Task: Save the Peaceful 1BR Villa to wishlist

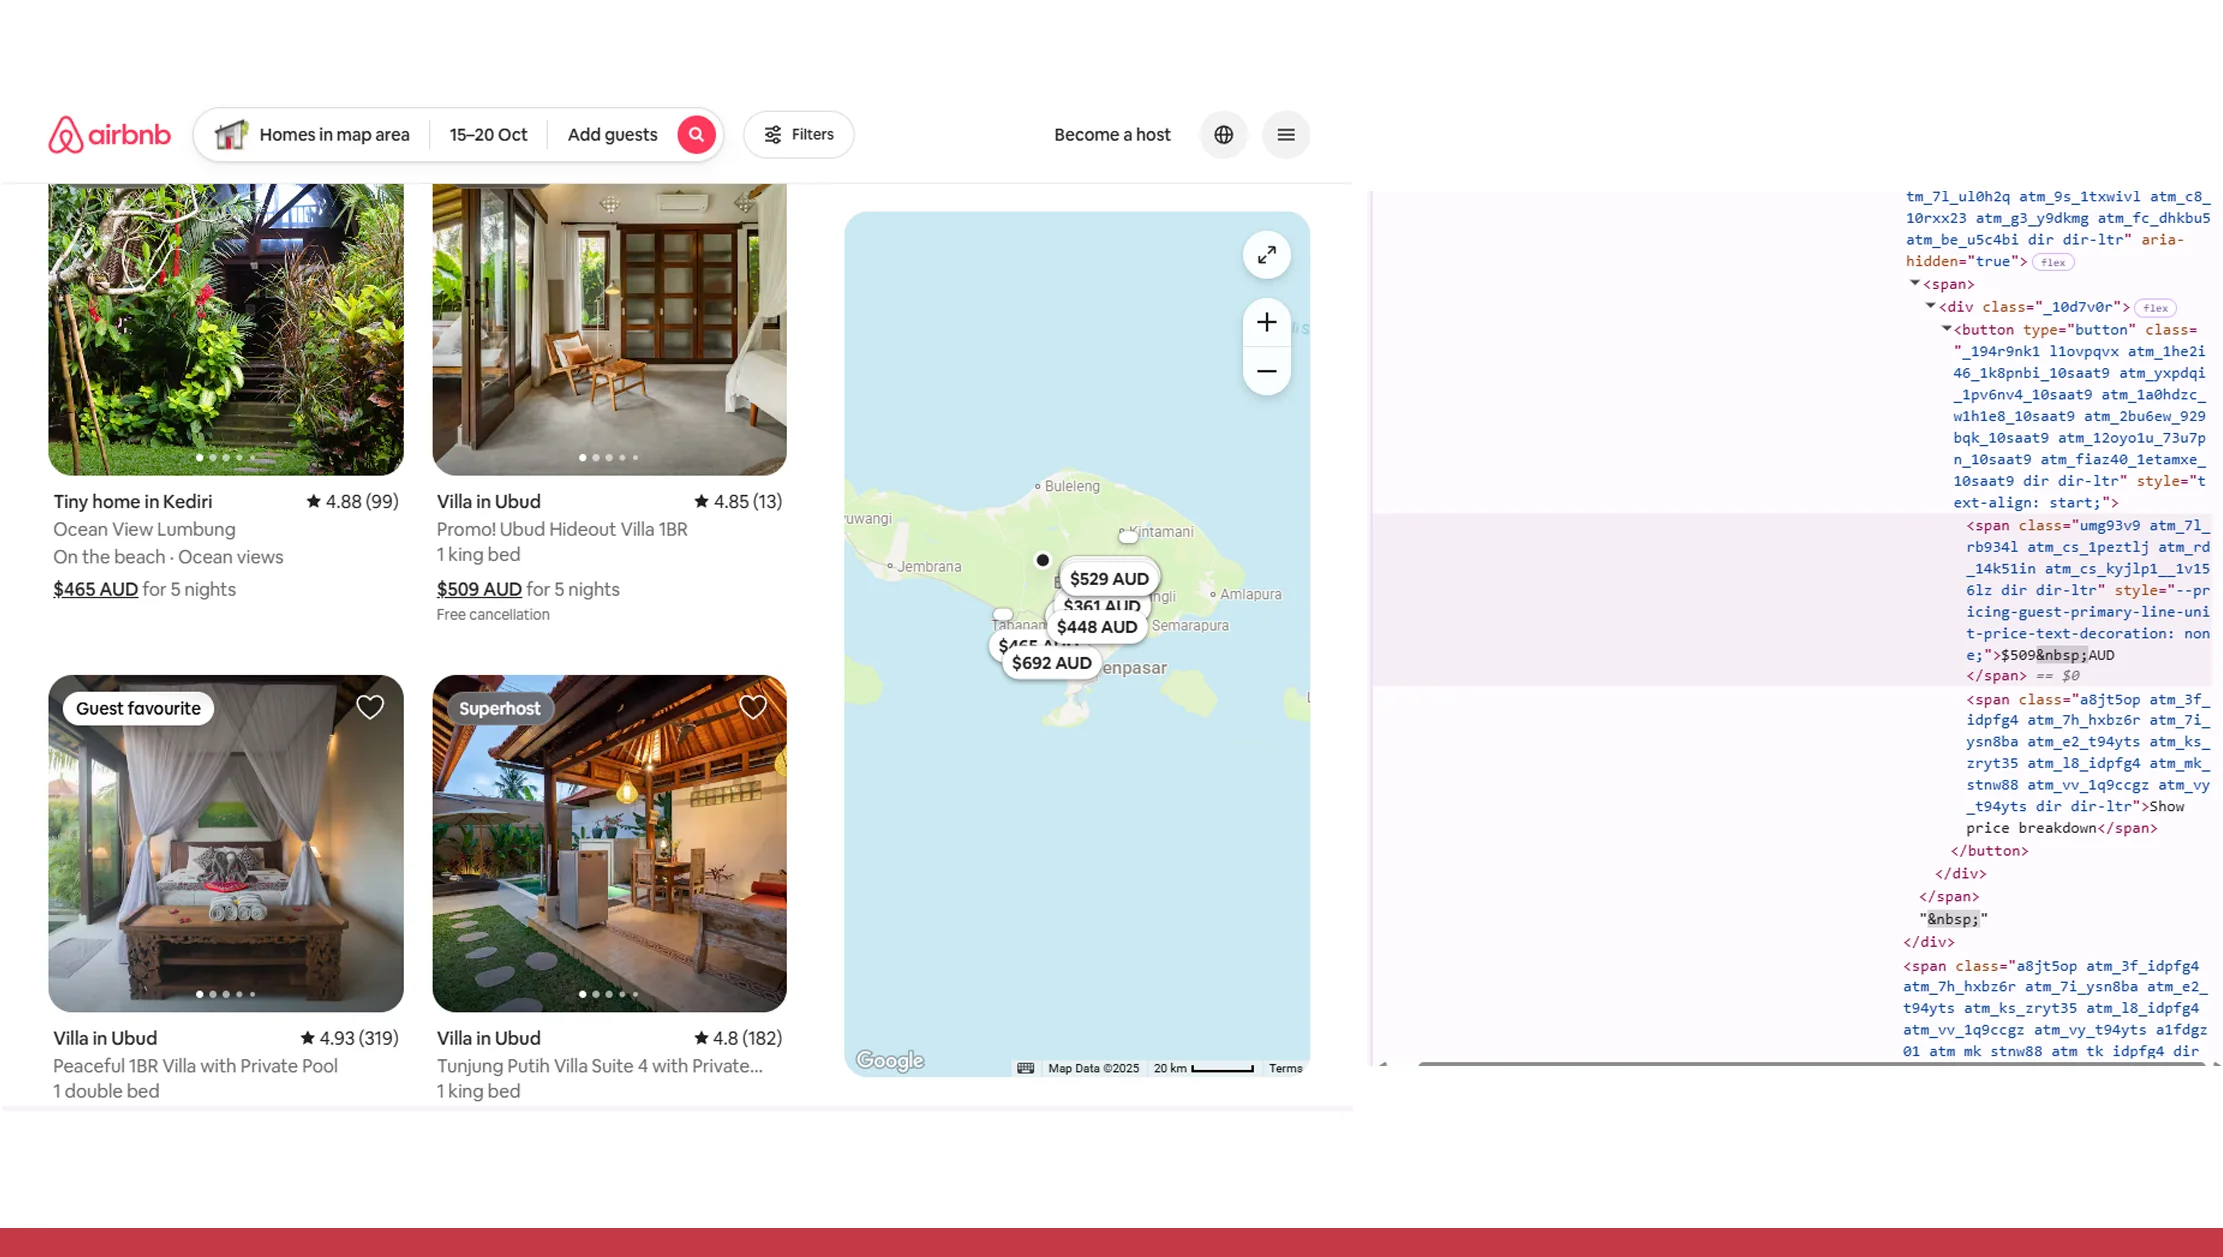Action: (x=370, y=707)
